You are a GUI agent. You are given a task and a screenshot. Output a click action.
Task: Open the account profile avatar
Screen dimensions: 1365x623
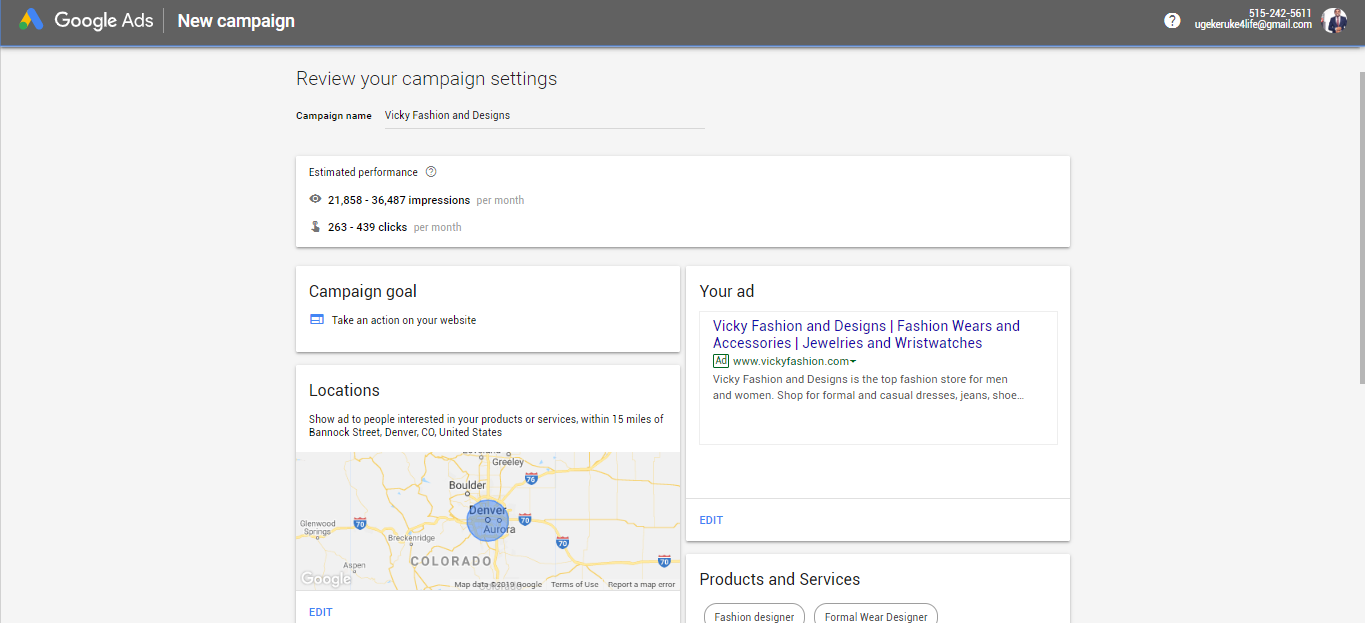[1334, 21]
